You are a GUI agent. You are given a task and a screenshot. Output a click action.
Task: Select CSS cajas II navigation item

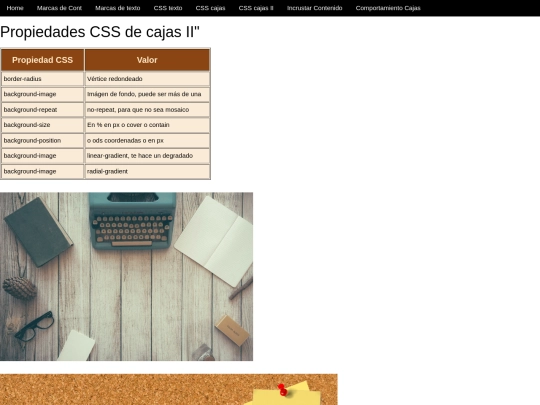[x=256, y=8]
